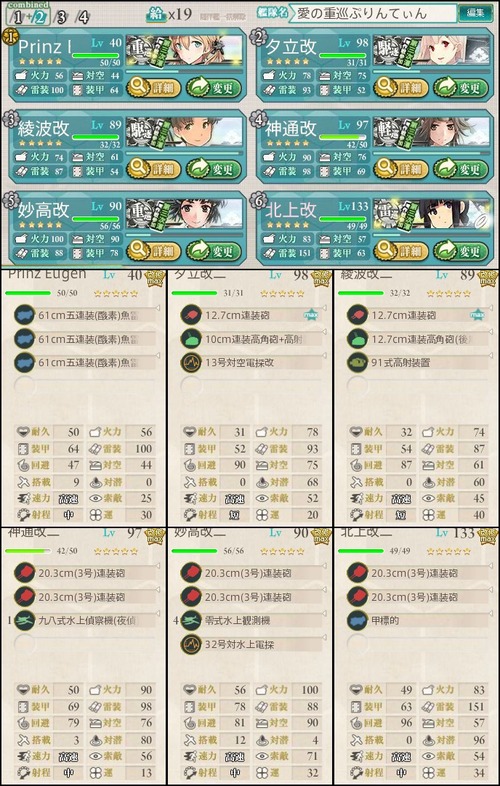
Task: Click 変更 change button for 綾波改
Action: point(213,169)
